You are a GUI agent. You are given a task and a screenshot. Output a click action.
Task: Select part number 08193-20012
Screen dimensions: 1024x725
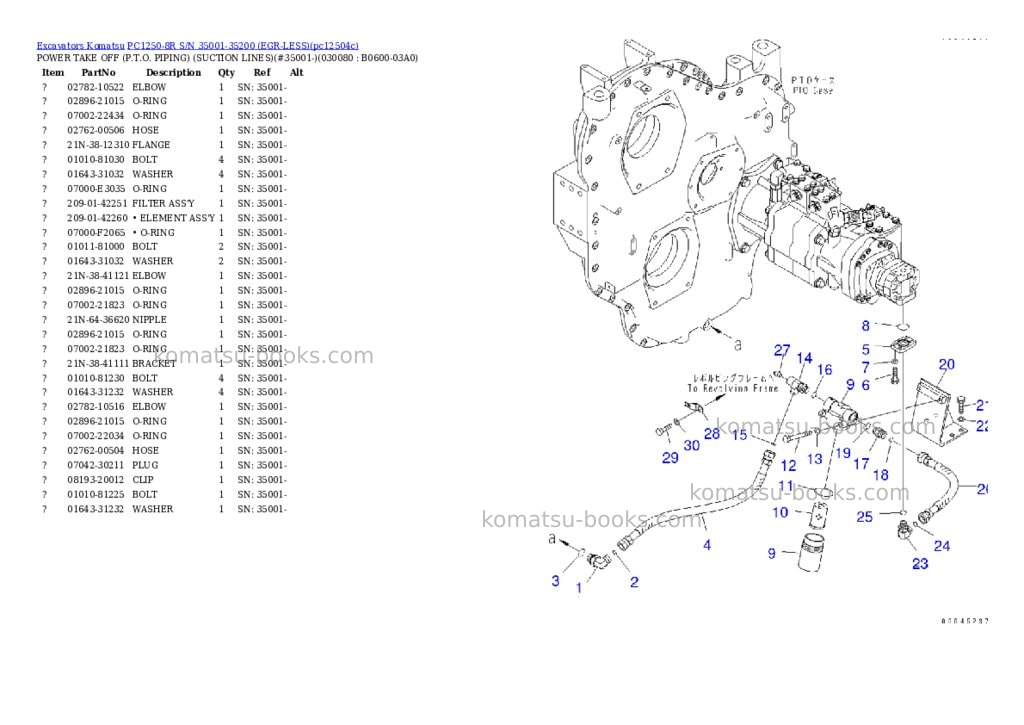click(x=95, y=479)
